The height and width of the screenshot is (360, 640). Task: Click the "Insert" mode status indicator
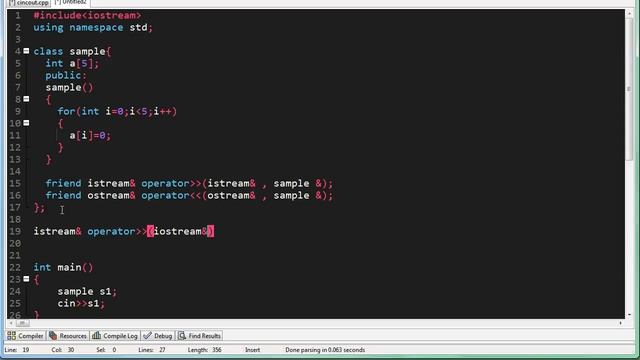click(252, 350)
